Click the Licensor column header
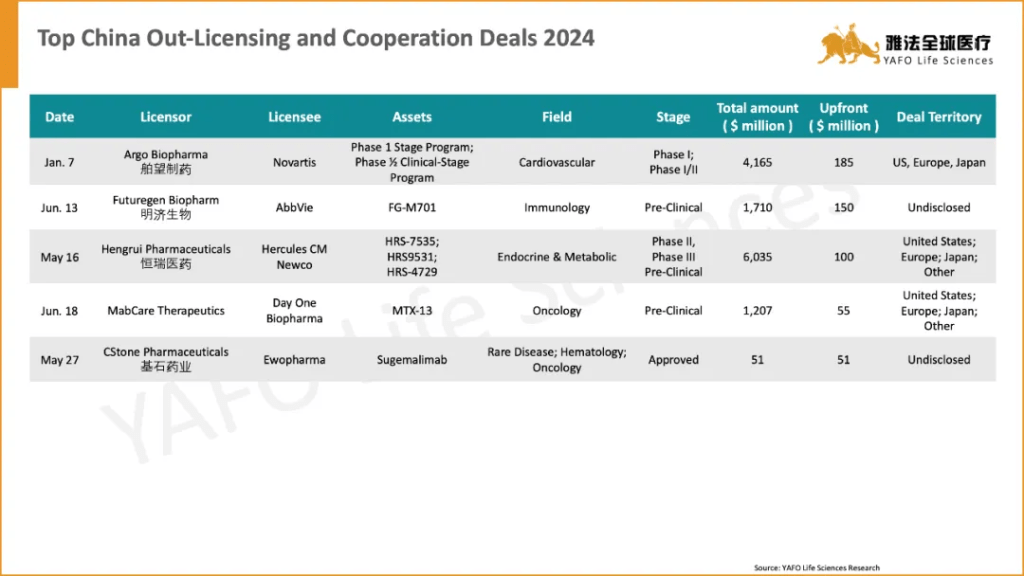The height and width of the screenshot is (576, 1024). pos(166,117)
